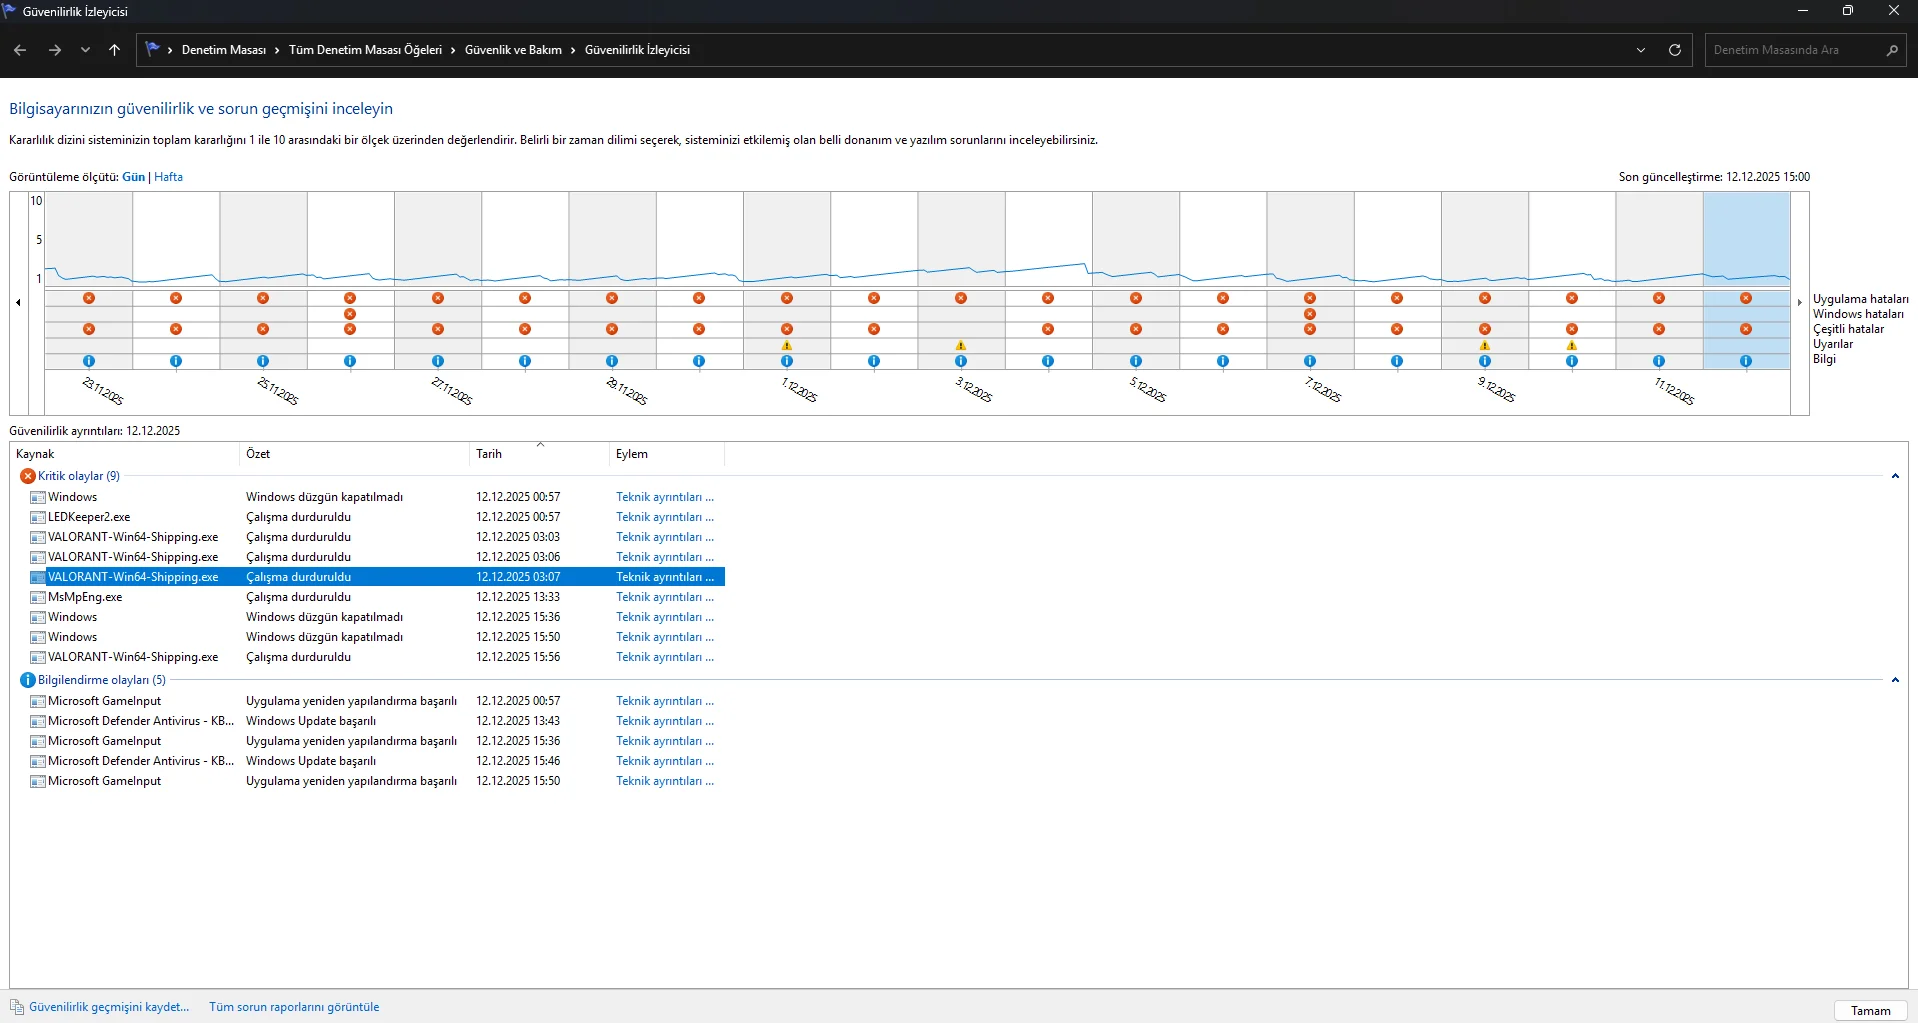The image size is (1918, 1023).
Task: Click the warning icon in the 9.12.2025 column
Action: pos(1485,345)
